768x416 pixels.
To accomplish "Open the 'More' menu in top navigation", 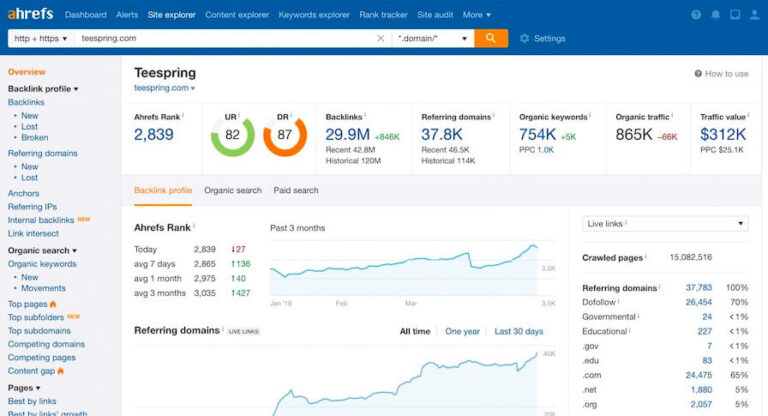I will click(476, 15).
